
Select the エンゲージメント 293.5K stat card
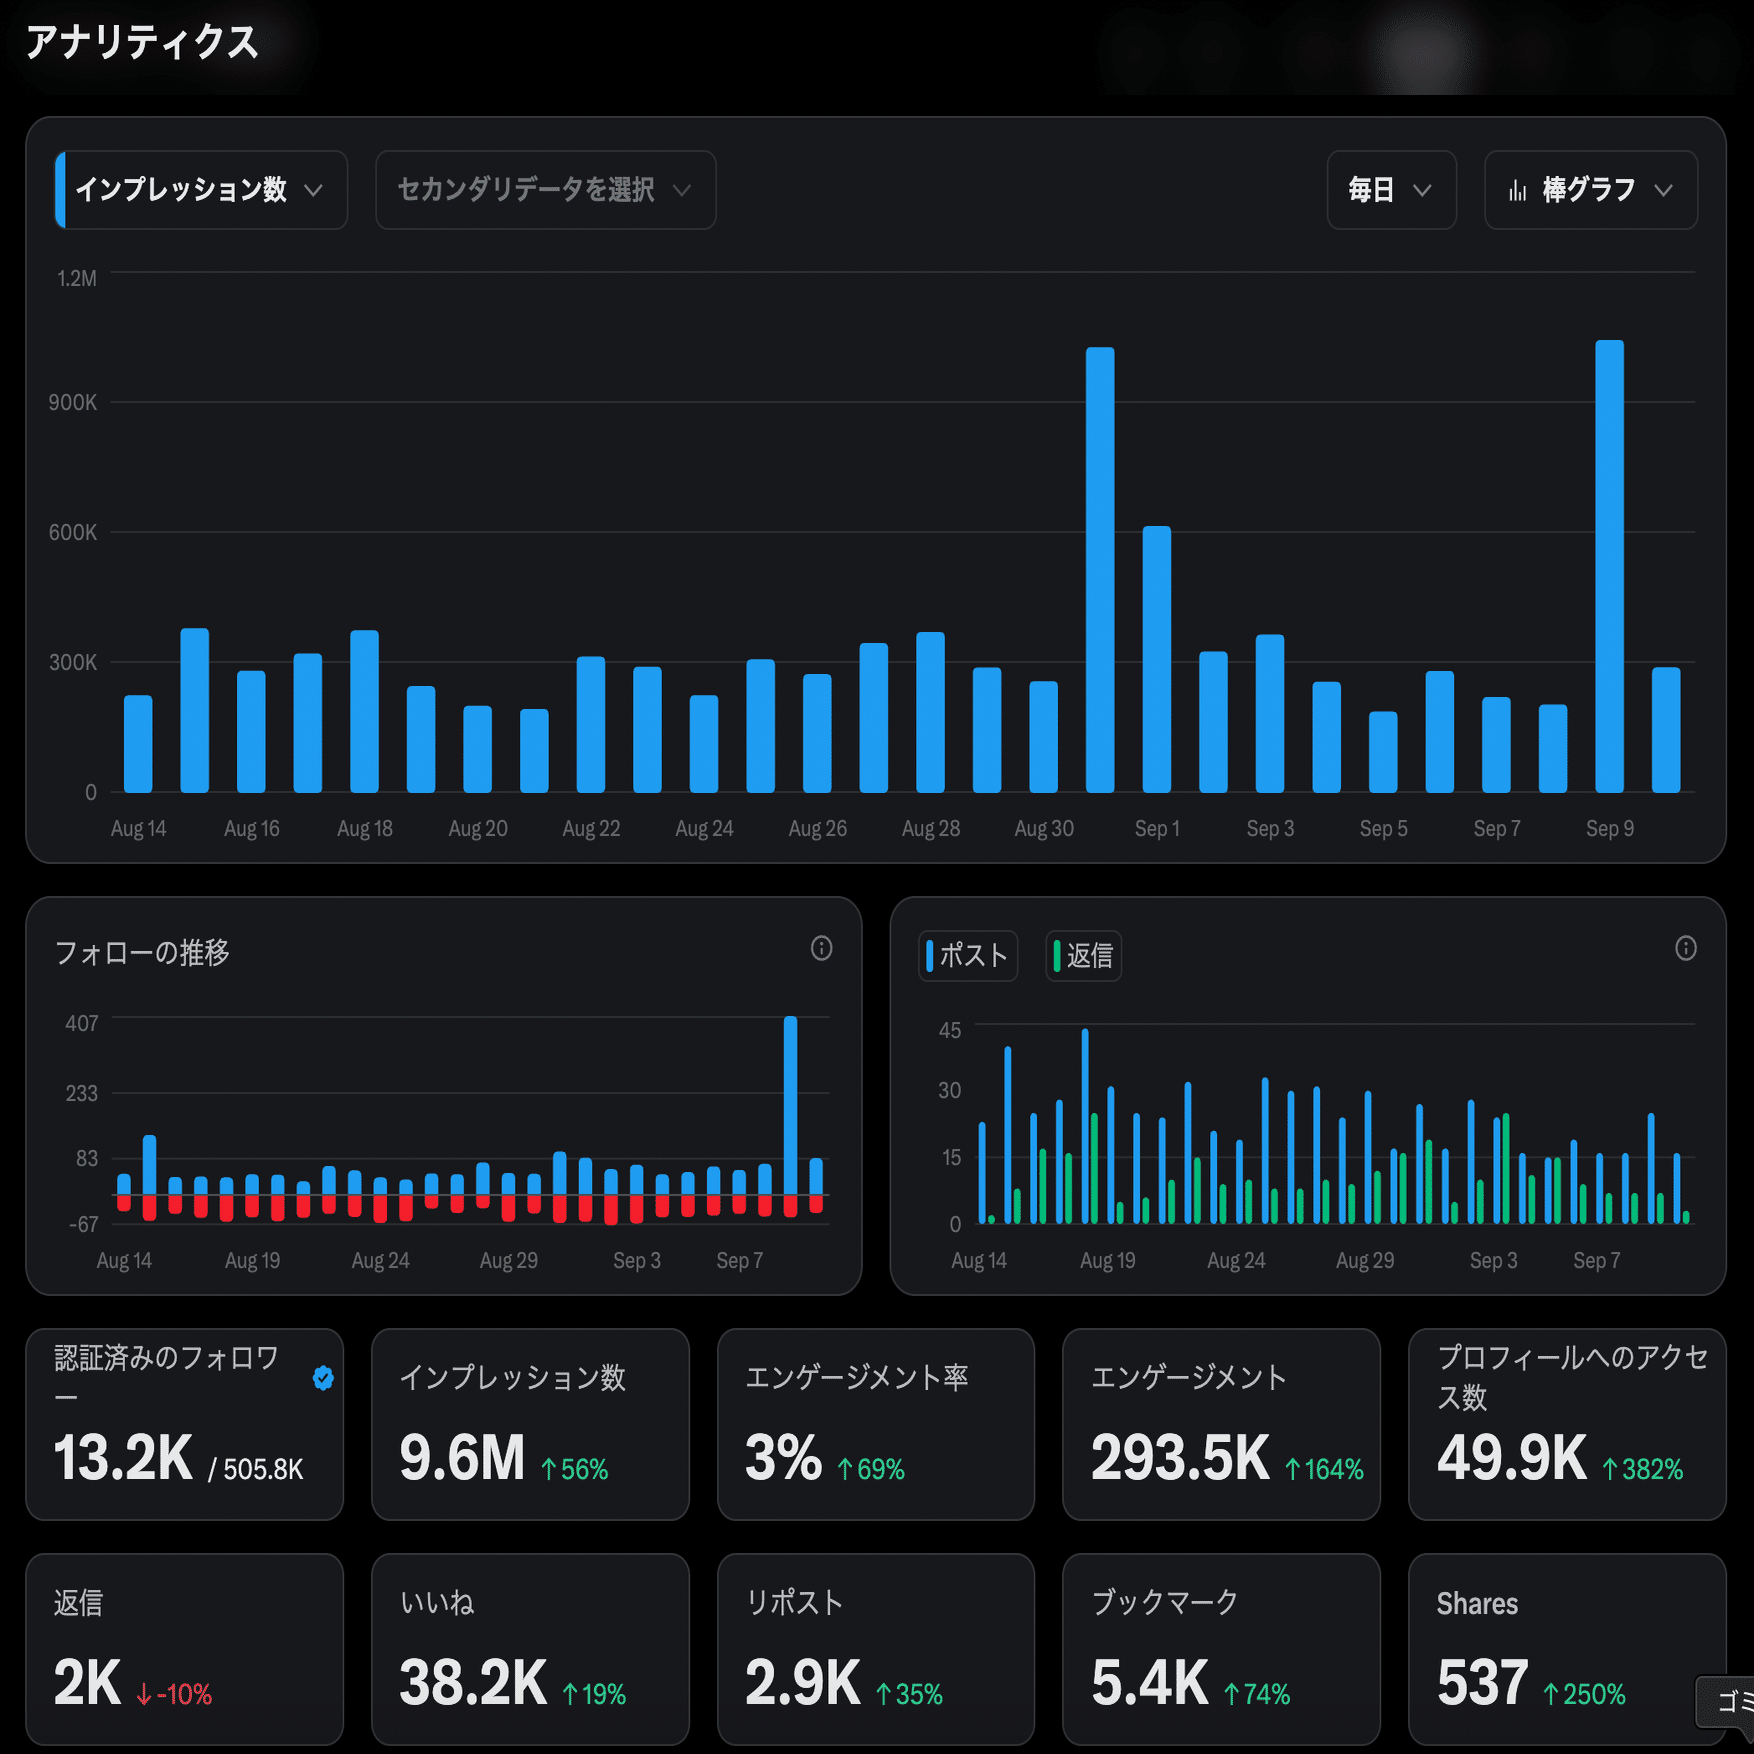click(1221, 1424)
